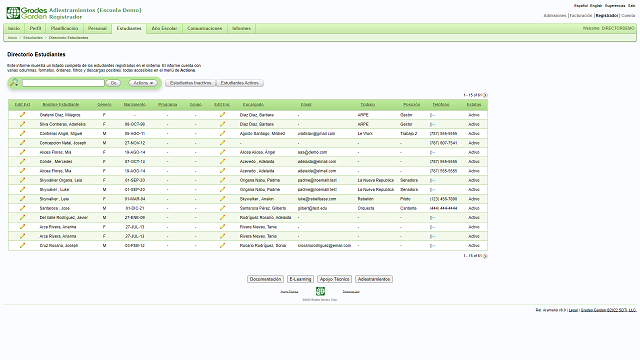Edit guardian pencil in Skywalker, Luke row
This screenshot has height=360, width=640.
pos(222,189)
